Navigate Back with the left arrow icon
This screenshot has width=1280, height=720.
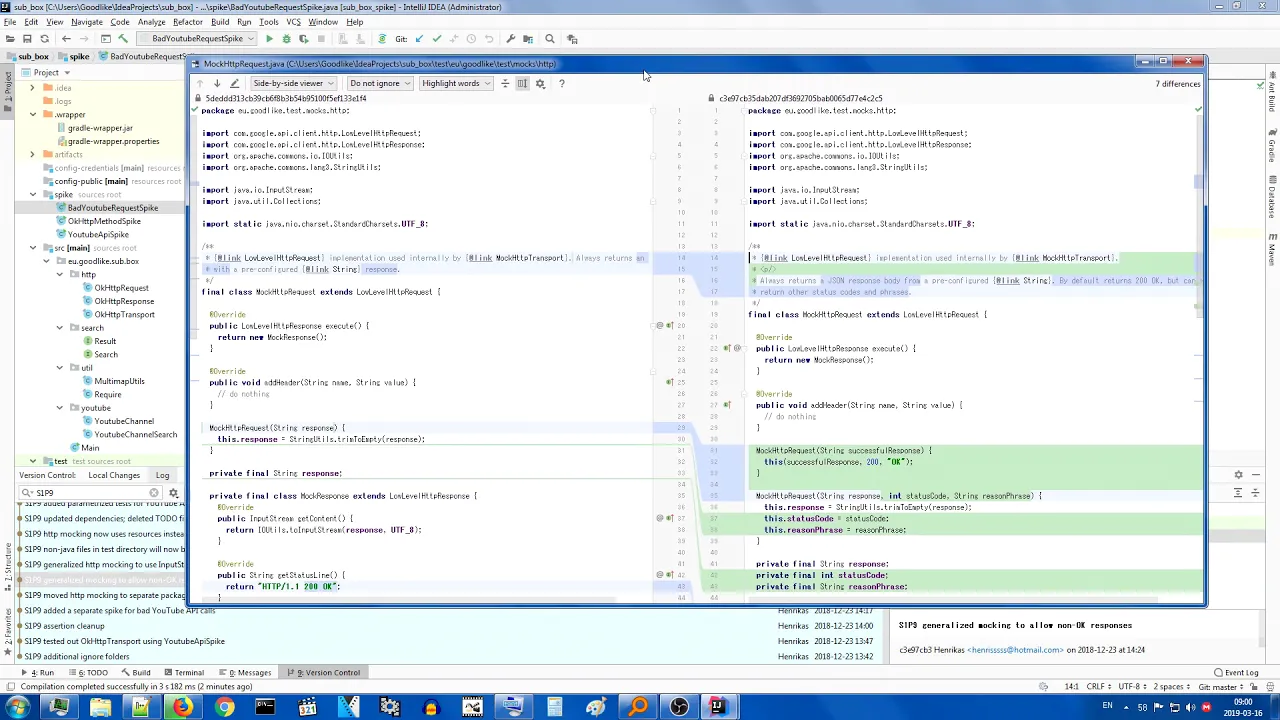point(66,39)
